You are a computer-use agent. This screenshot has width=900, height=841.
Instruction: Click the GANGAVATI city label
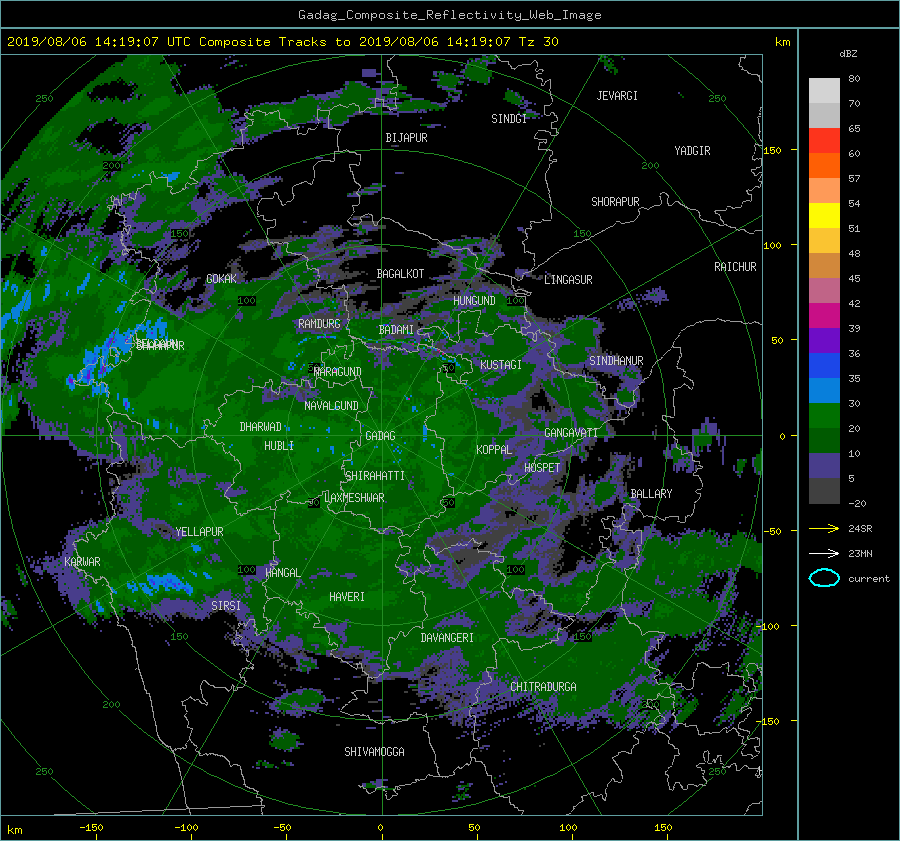tap(571, 433)
